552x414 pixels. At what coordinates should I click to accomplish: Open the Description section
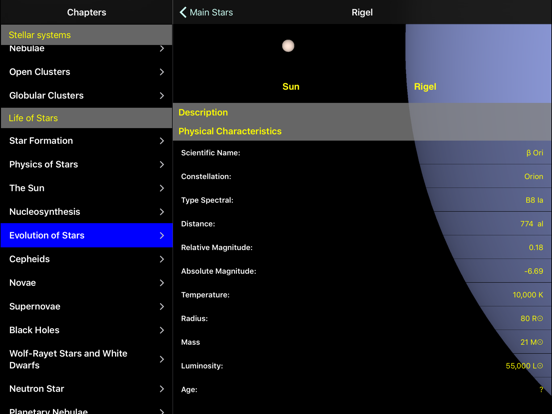click(362, 112)
